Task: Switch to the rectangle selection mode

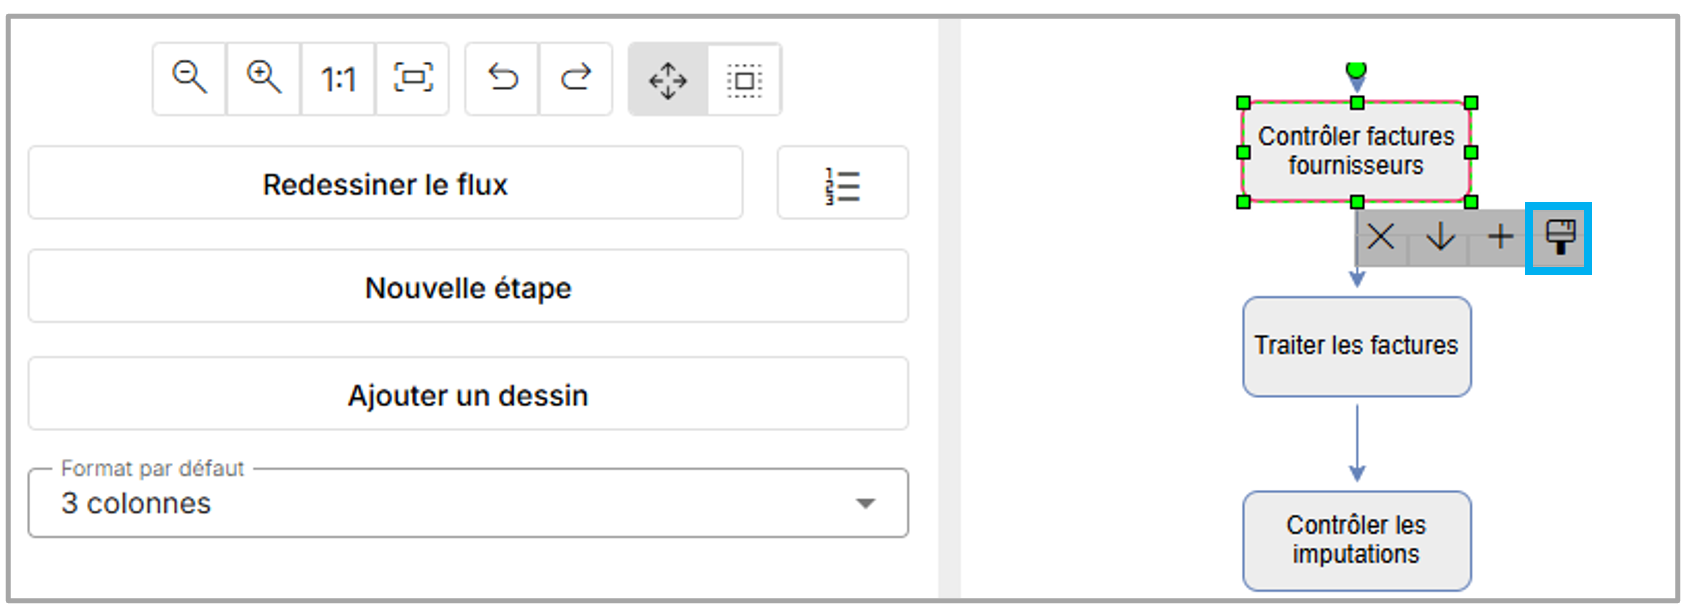Action: click(x=744, y=79)
